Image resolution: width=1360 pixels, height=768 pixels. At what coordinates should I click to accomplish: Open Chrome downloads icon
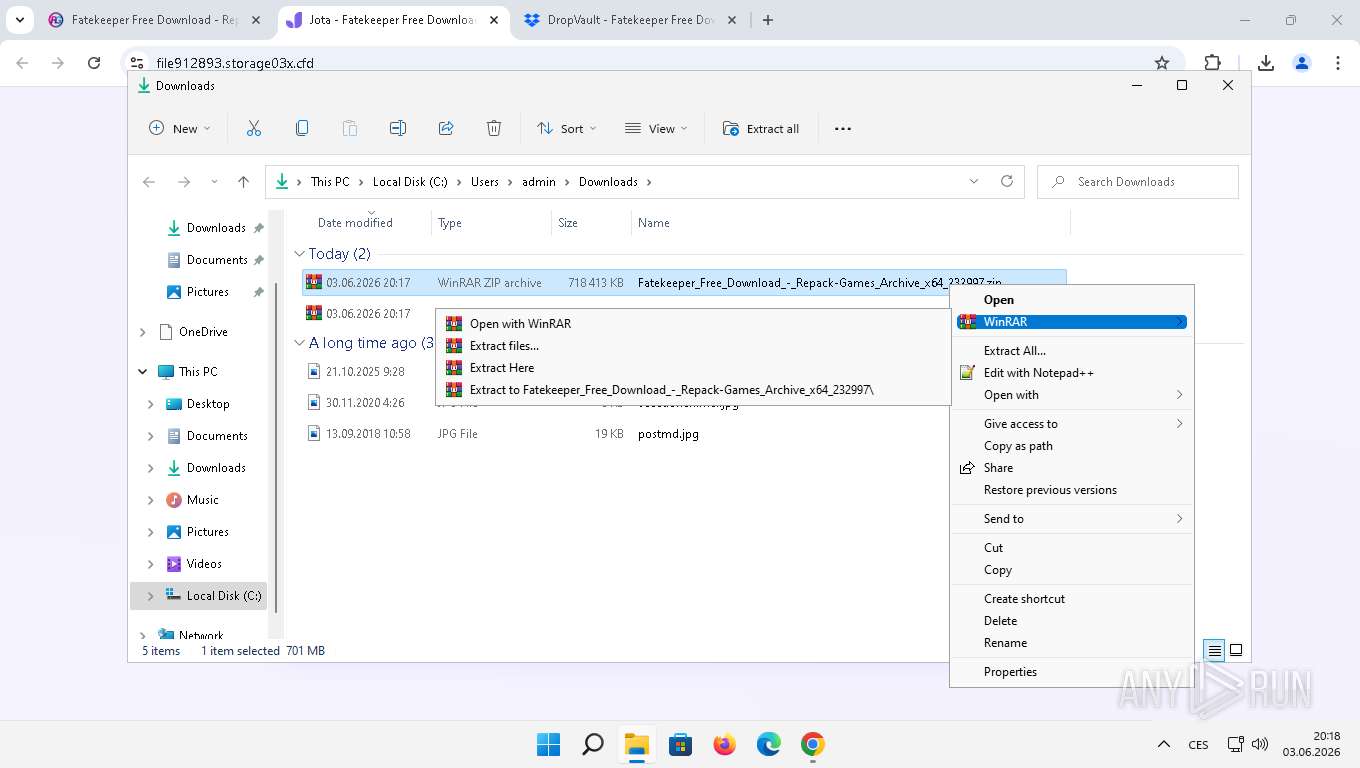click(x=1266, y=63)
